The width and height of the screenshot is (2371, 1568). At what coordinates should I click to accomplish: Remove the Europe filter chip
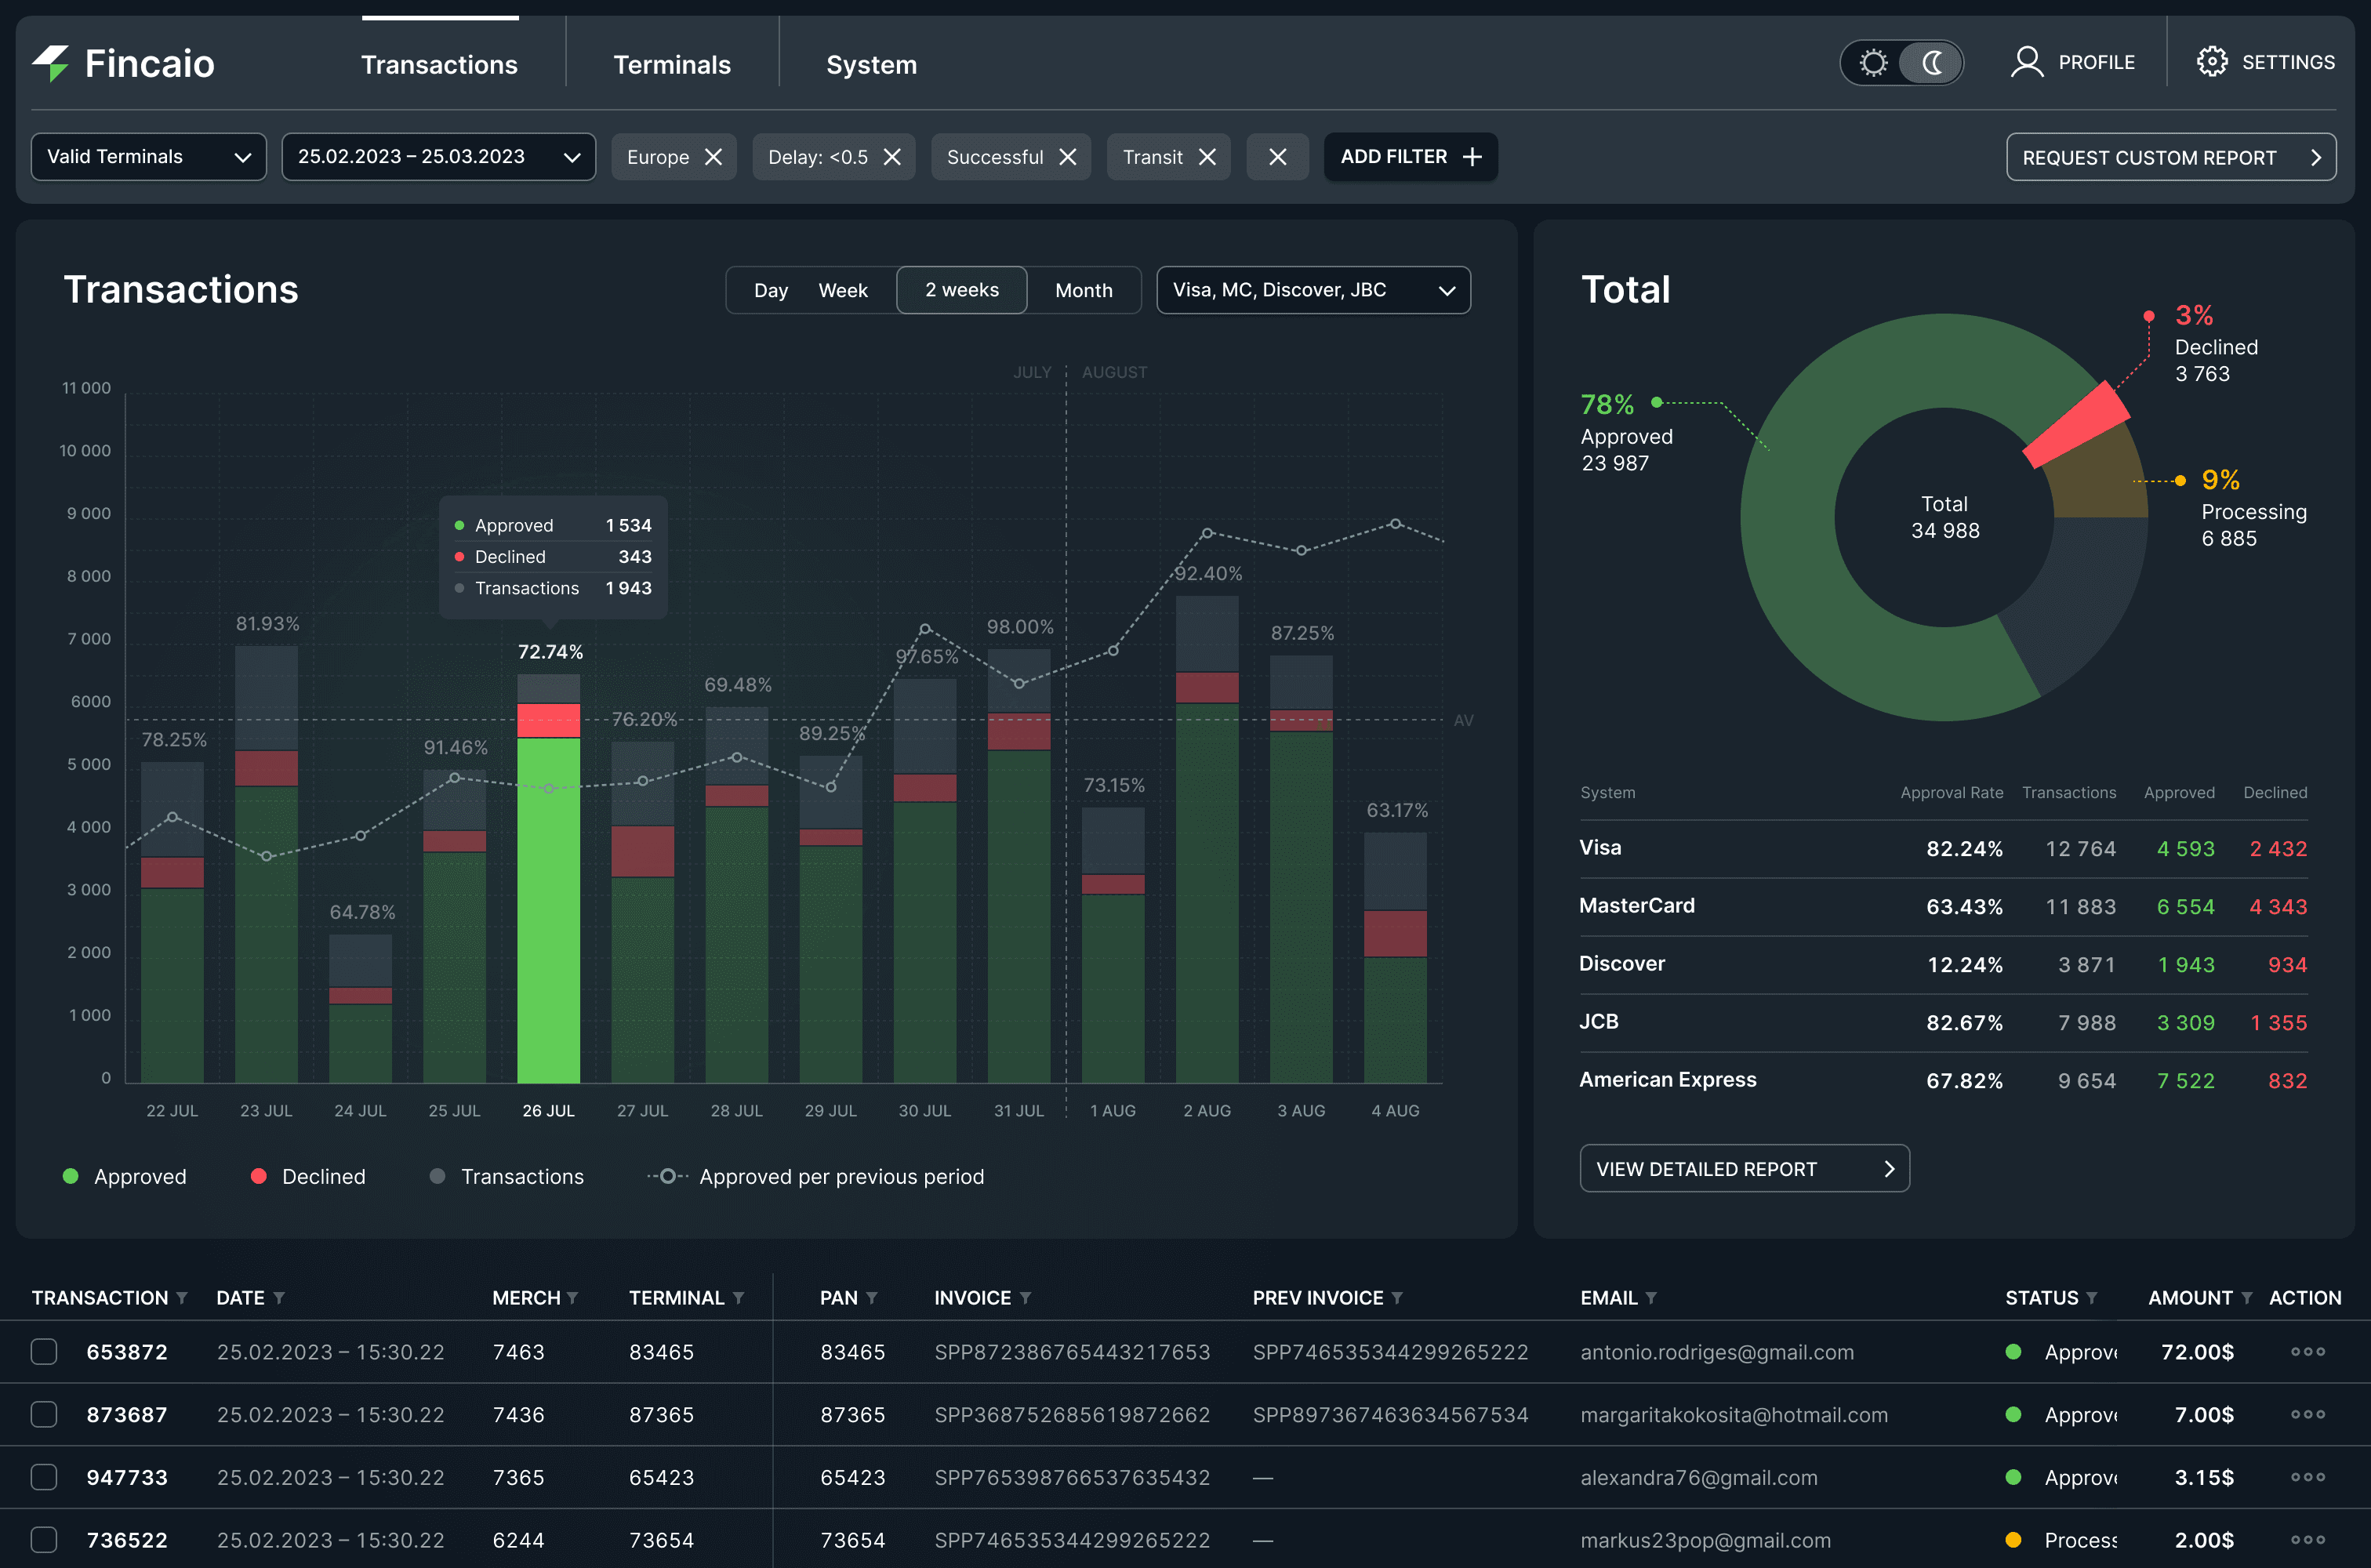[713, 157]
